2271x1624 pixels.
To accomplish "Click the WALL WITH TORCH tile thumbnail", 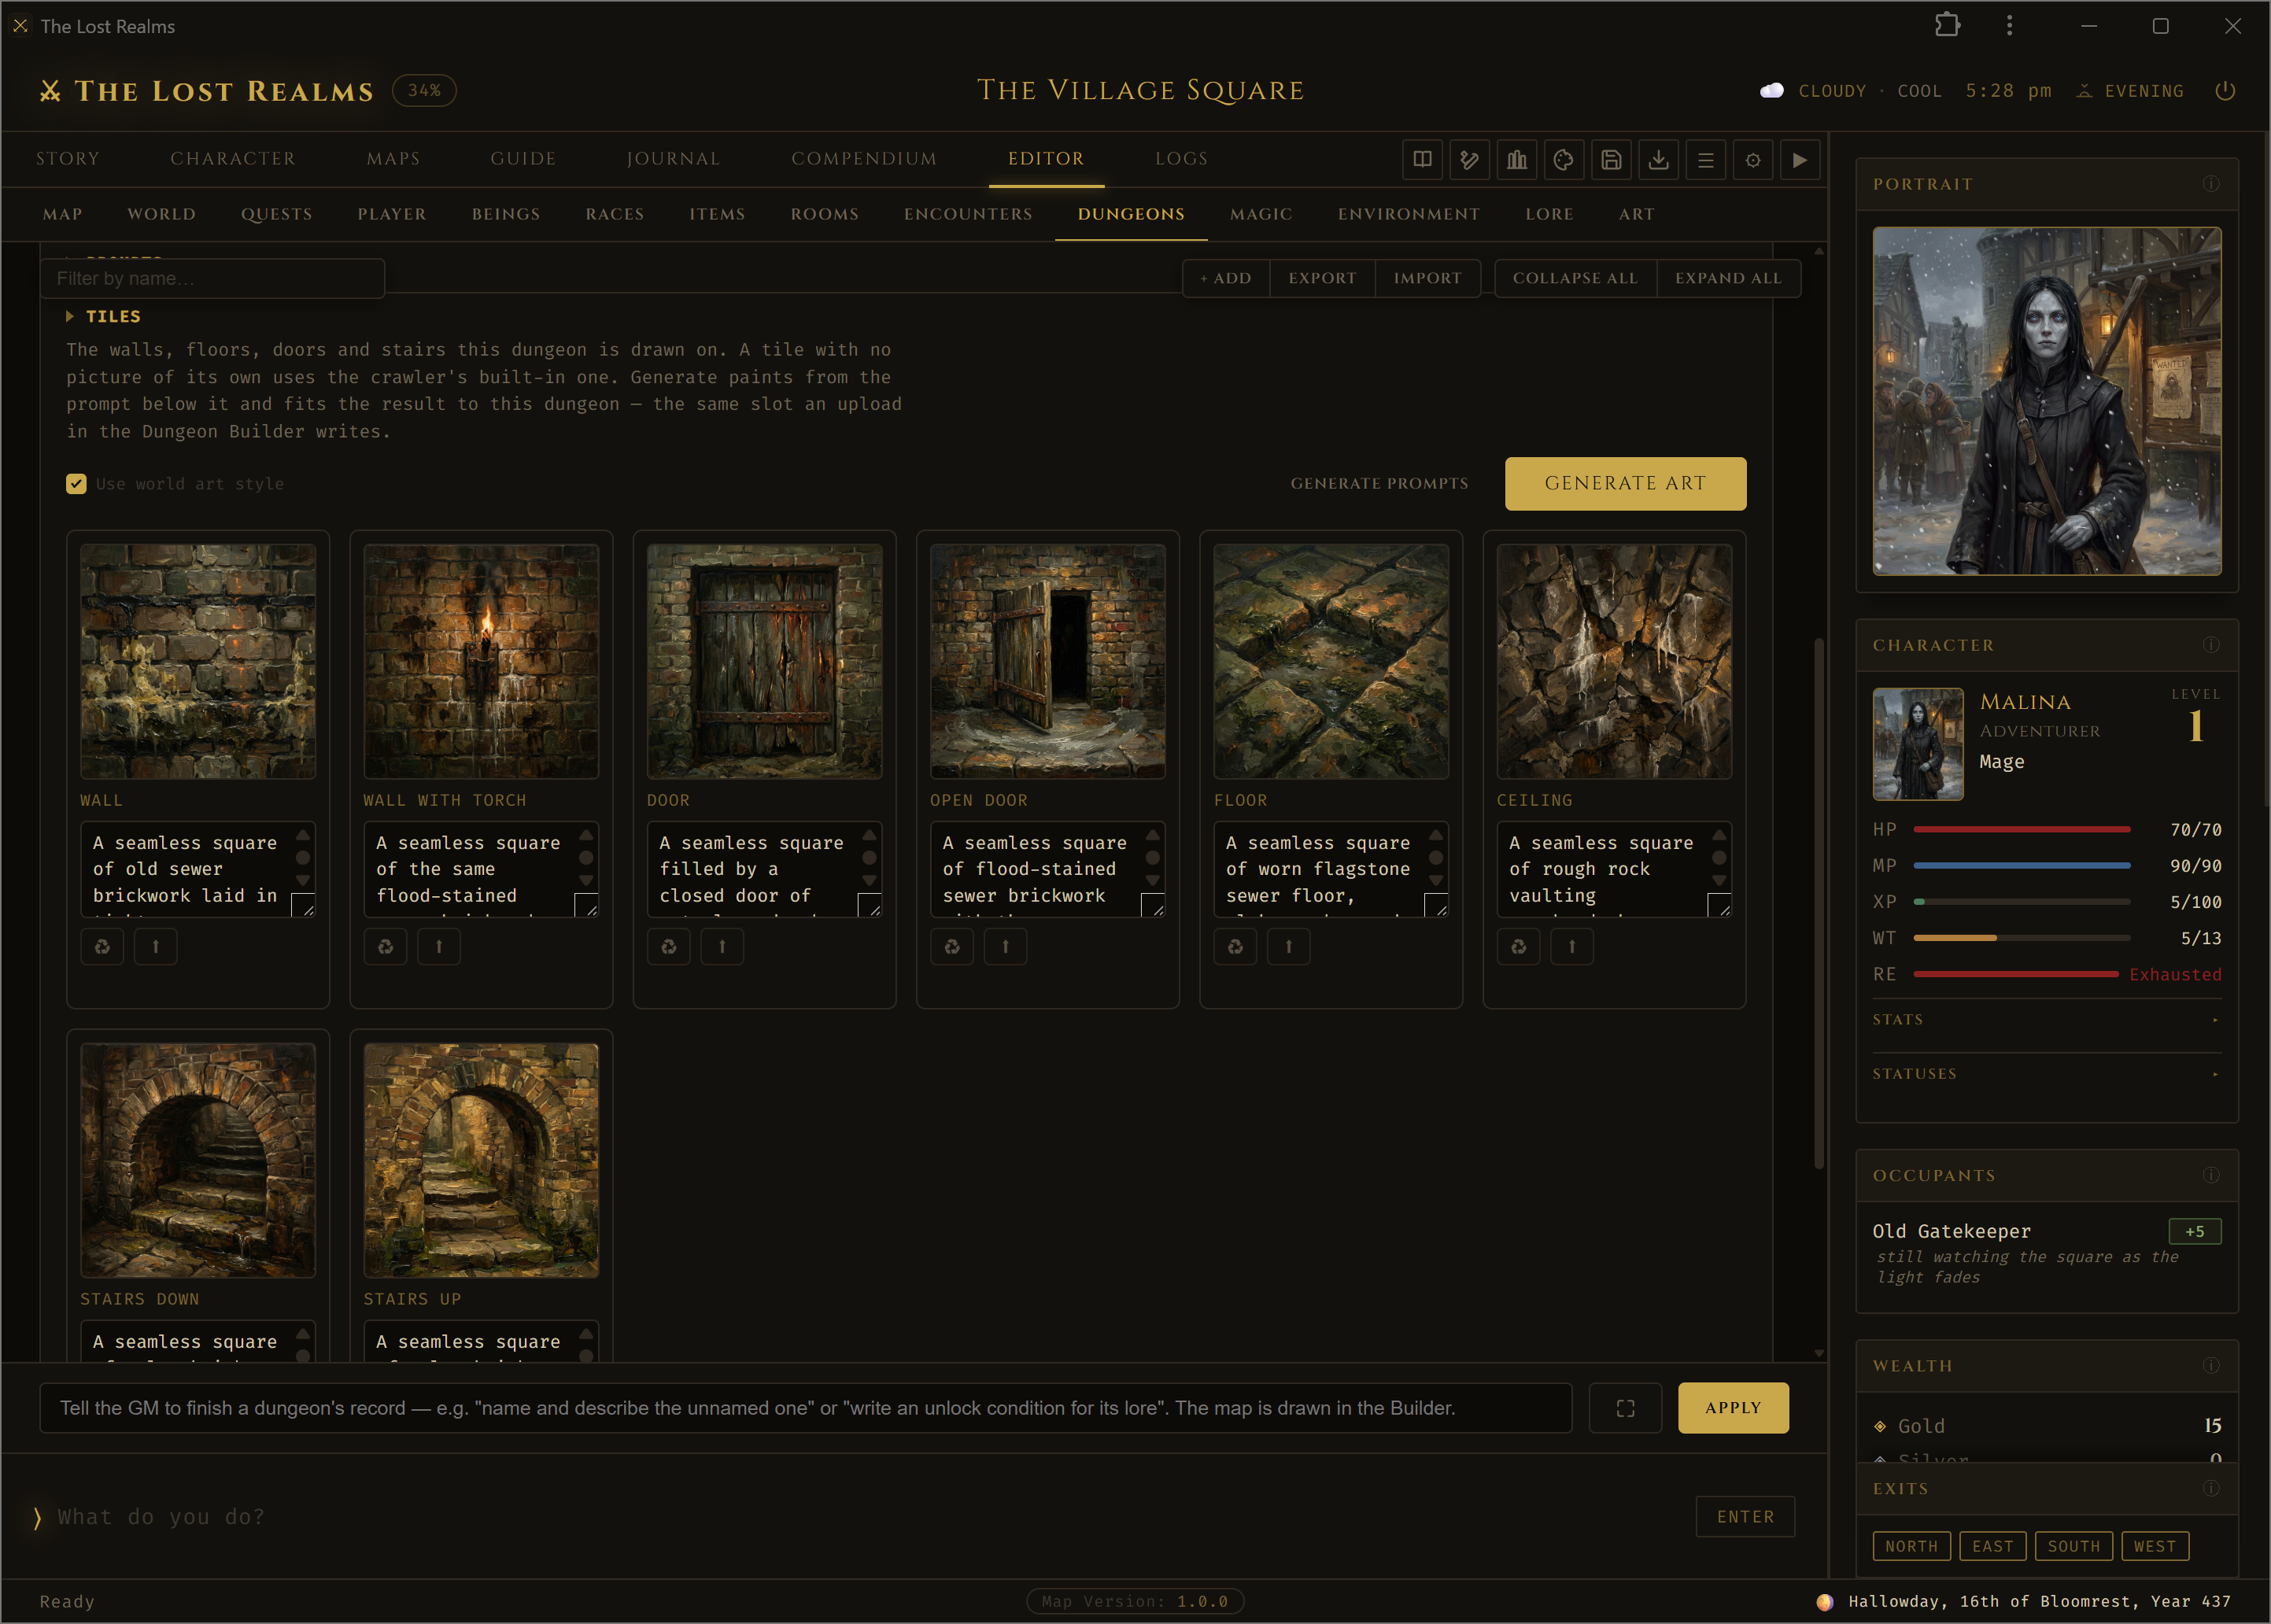I will (481, 661).
